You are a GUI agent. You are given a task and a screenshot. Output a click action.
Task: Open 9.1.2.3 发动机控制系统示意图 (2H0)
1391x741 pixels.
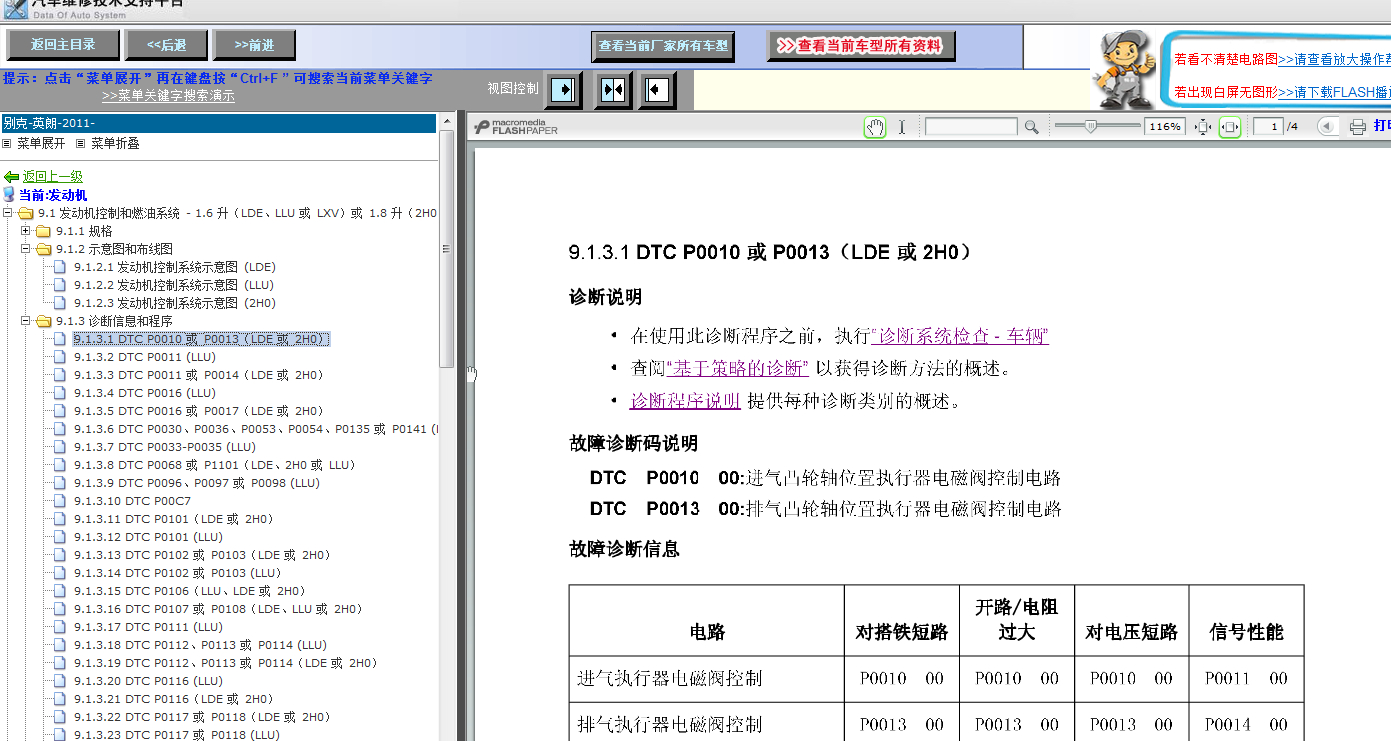pyautogui.click(x=175, y=303)
